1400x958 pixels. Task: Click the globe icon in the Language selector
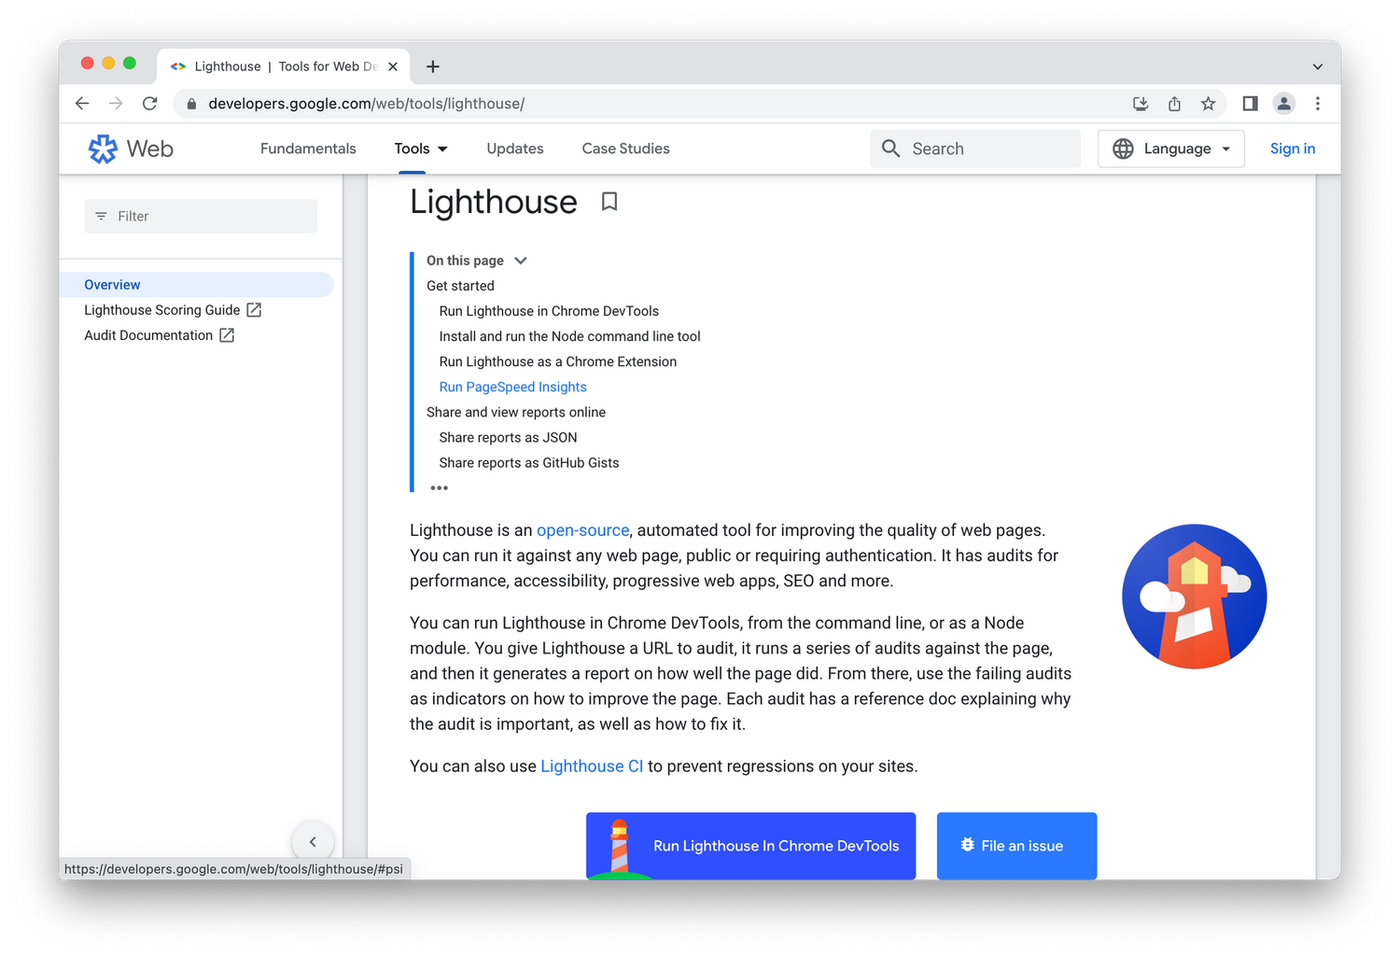1122,148
